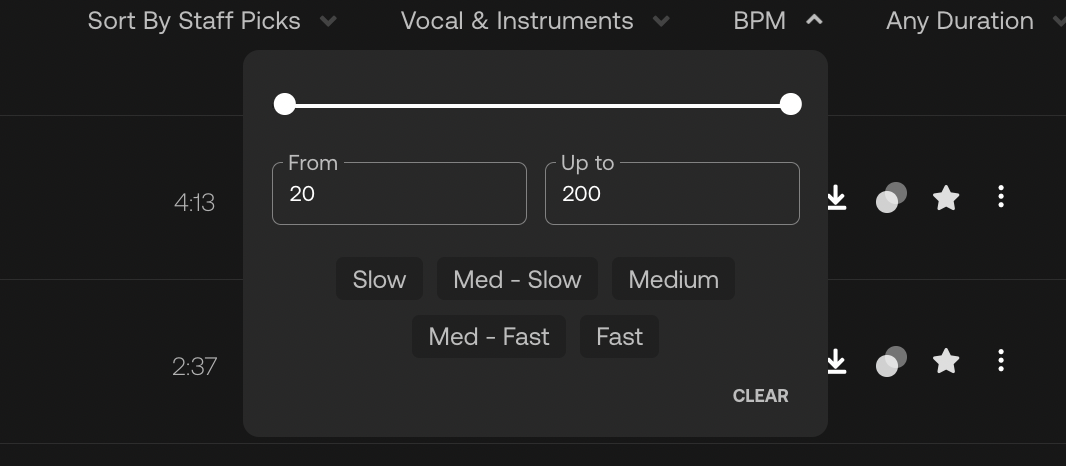Viewport: 1066px width, 466px height.
Task: Click the maximum BPM slider handle
Action: [x=791, y=105]
